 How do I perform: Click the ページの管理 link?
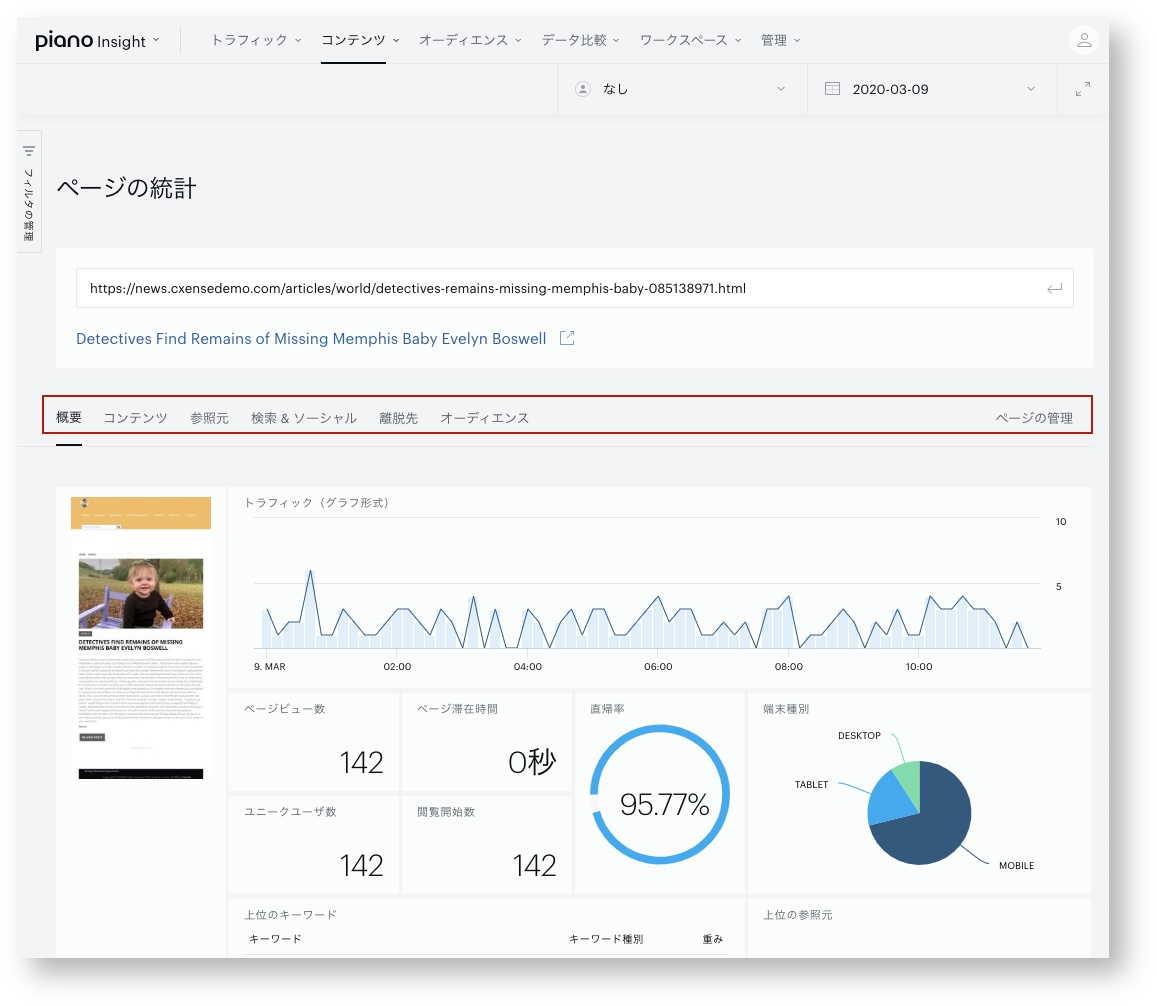click(1034, 418)
